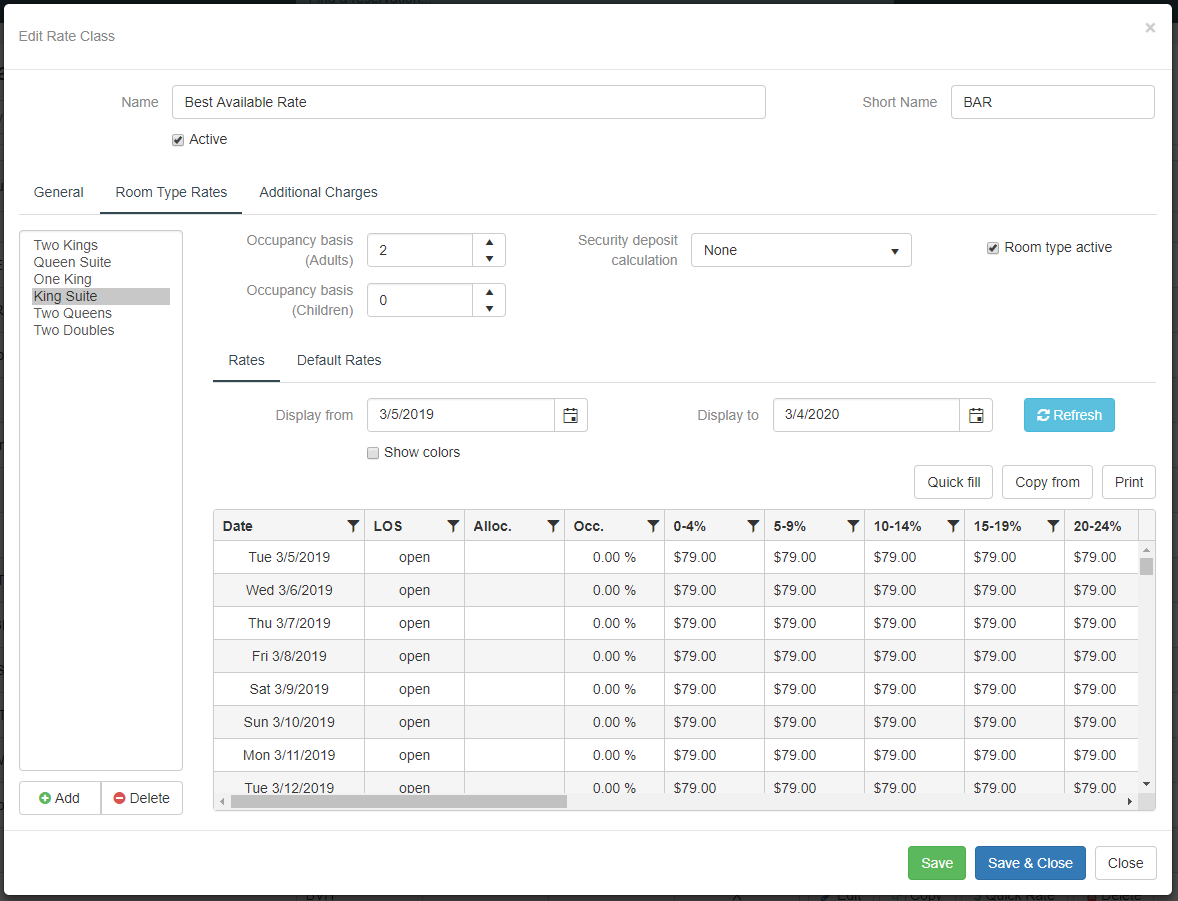The height and width of the screenshot is (901, 1178).
Task: Click the Occ. cell for Fri 3/8/2019
Action: 615,657
